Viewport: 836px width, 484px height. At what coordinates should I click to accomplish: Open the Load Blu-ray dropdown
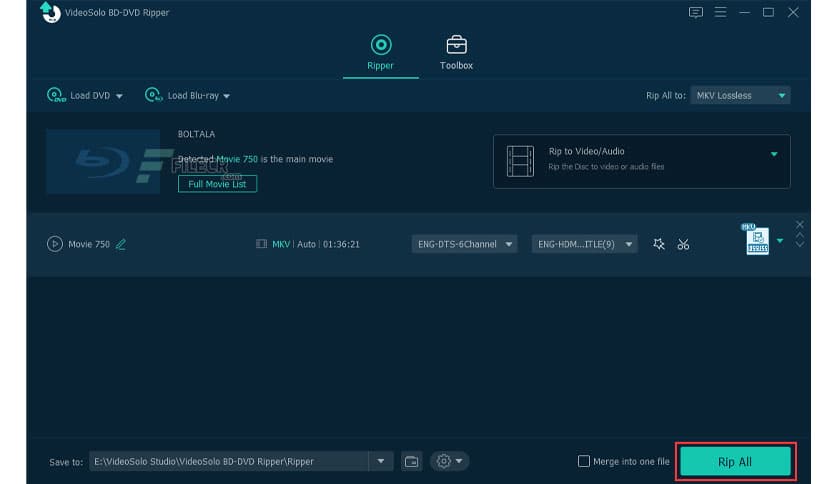click(x=226, y=96)
